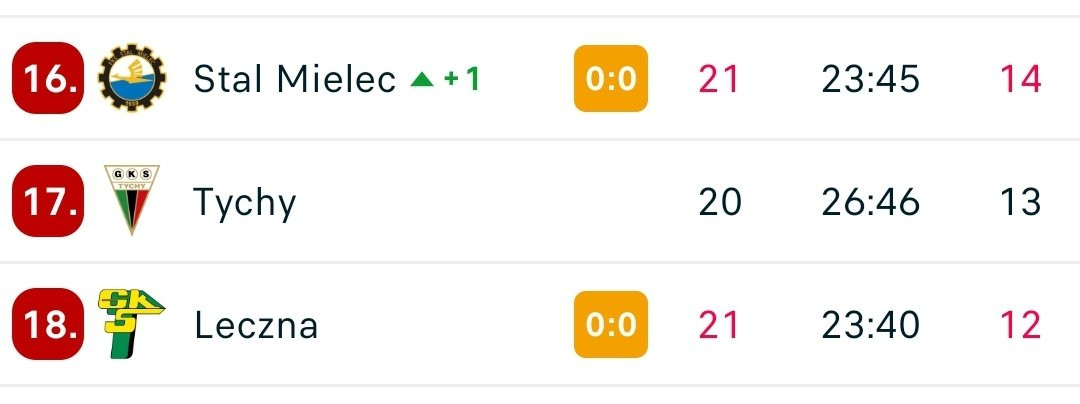Open Stal Mielec live score 0:0 badge
Viewport: 1080px width, 404px height.
(x=611, y=78)
